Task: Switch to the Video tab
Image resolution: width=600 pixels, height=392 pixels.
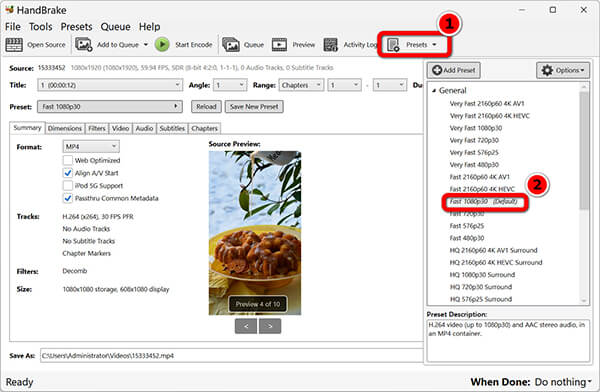Action: [x=121, y=128]
